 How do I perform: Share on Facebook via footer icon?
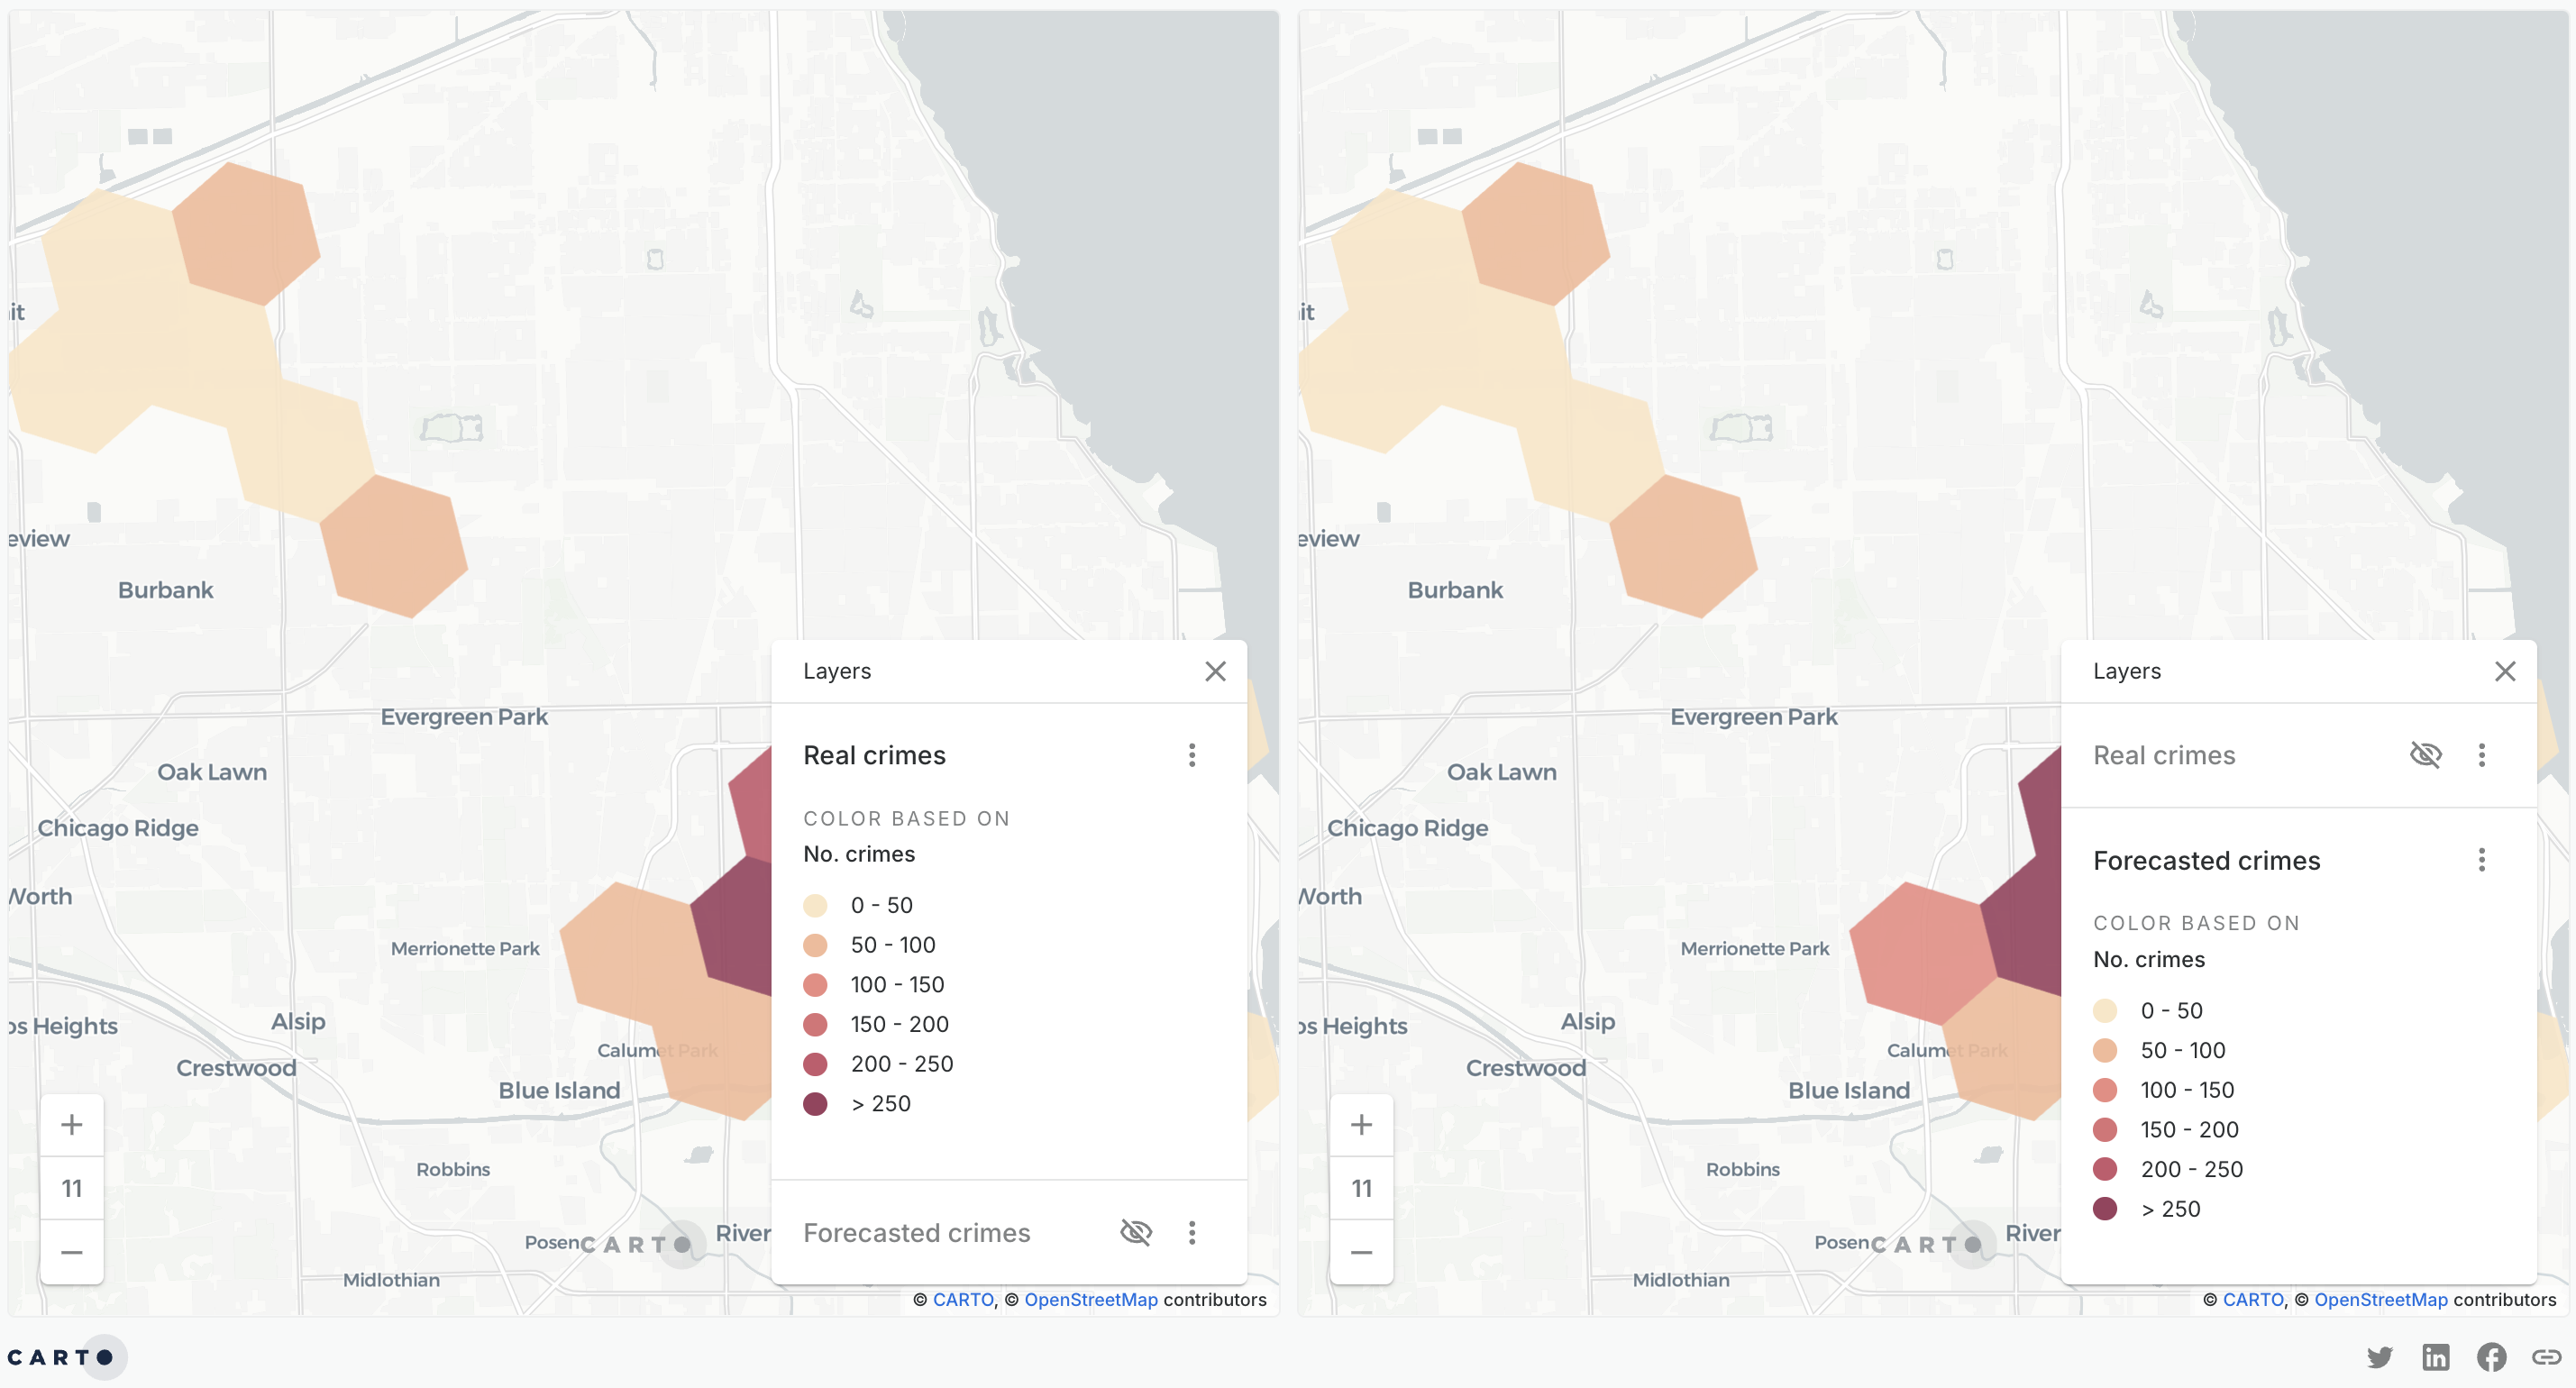[2491, 1357]
